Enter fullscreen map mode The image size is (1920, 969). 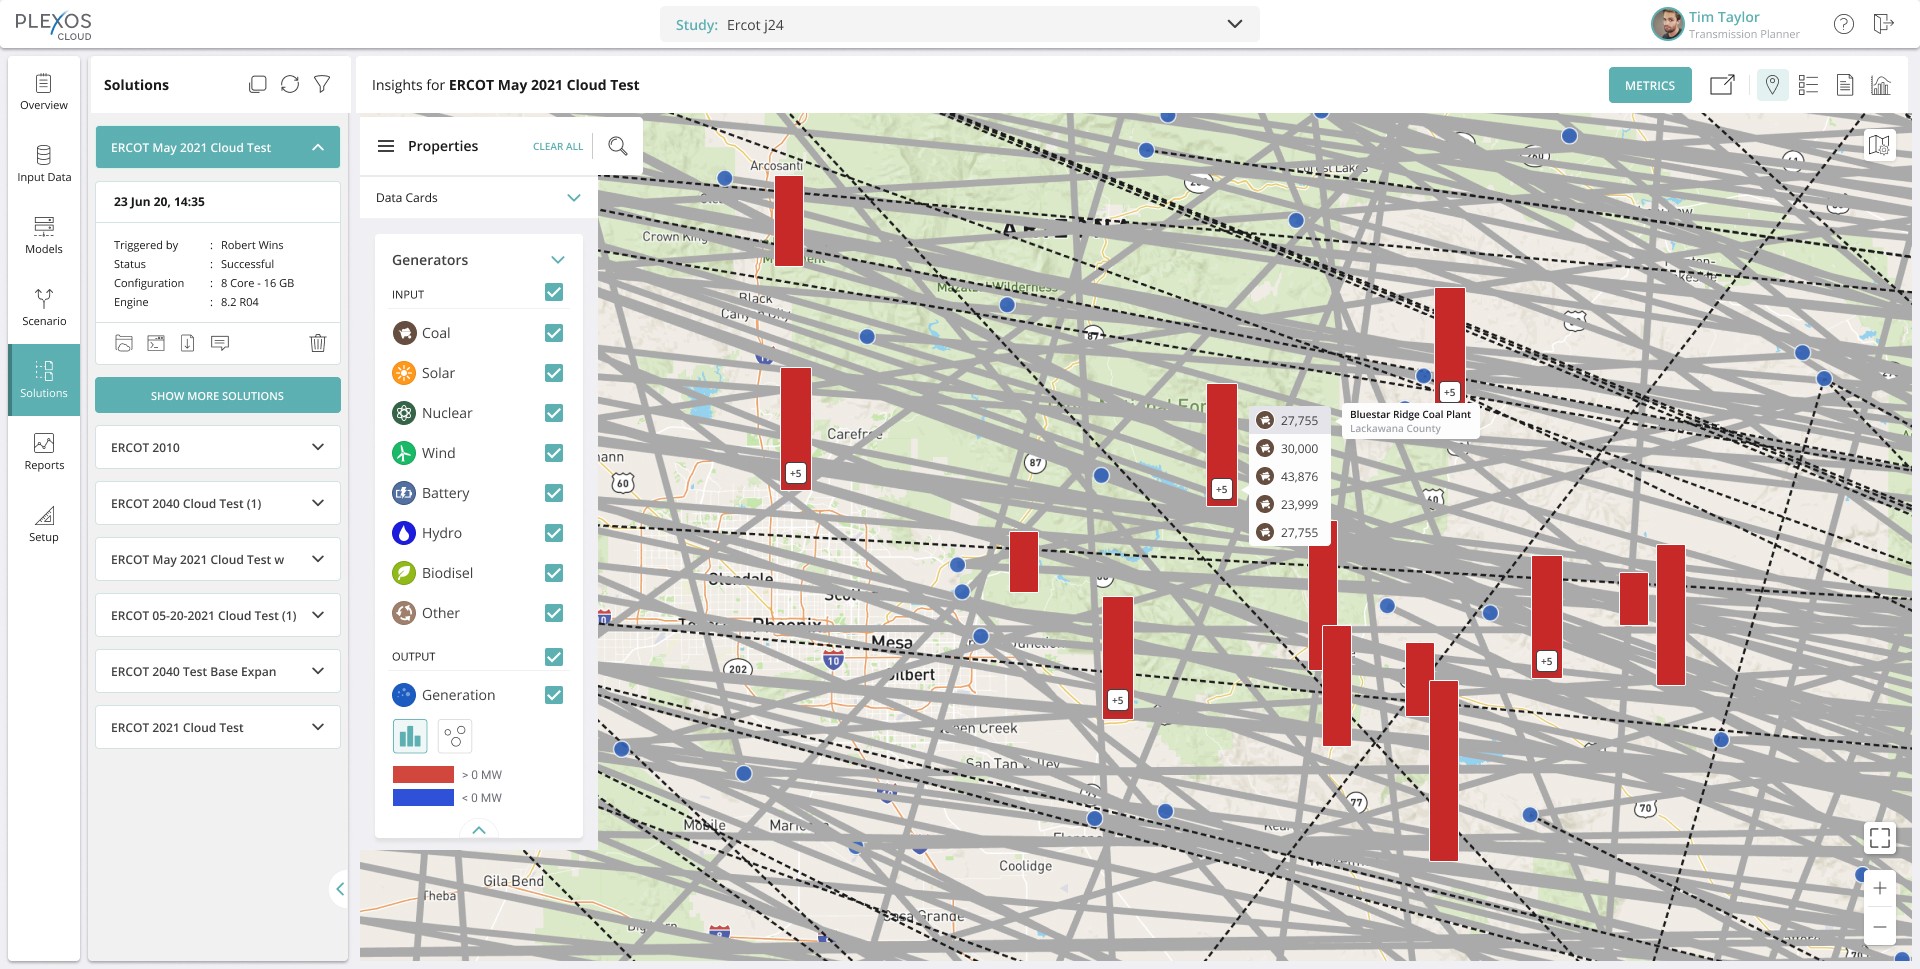(1880, 838)
